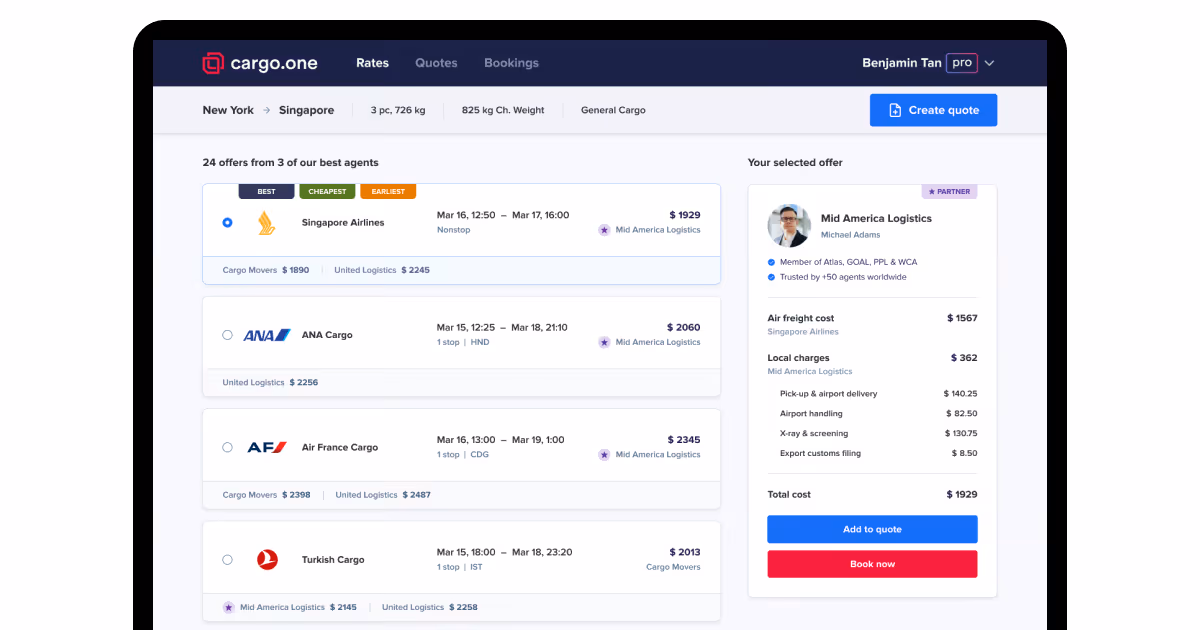Viewport: 1200px width, 630px height.
Task: Click the pro badge beside Benjamin Tan
Action: (961, 63)
